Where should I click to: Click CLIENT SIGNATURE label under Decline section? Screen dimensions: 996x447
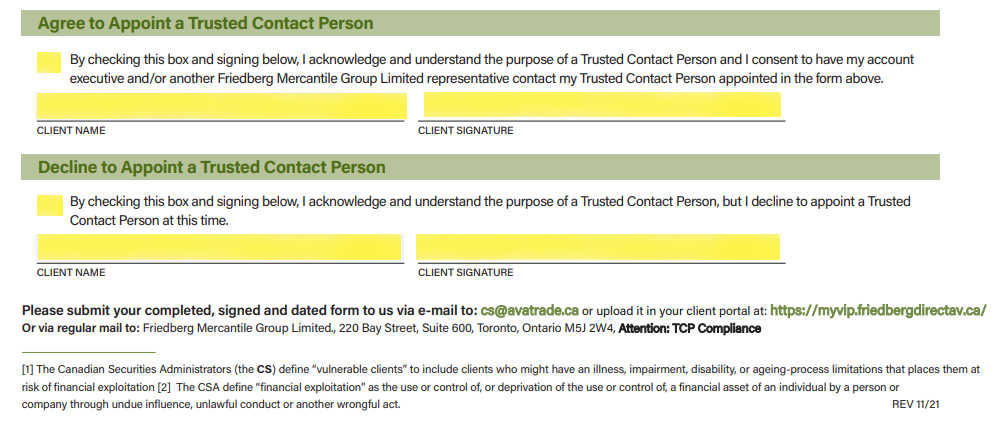(466, 272)
